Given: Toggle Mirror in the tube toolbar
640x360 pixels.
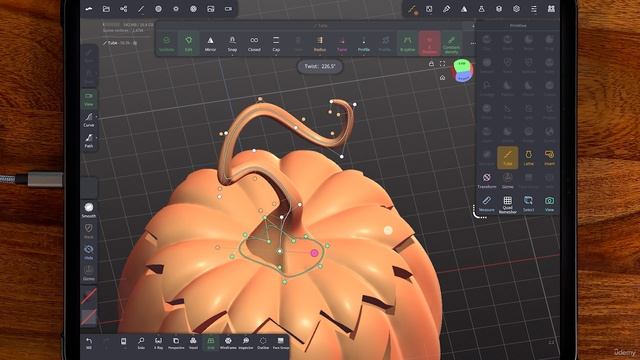Looking at the screenshot, I should 210,43.
